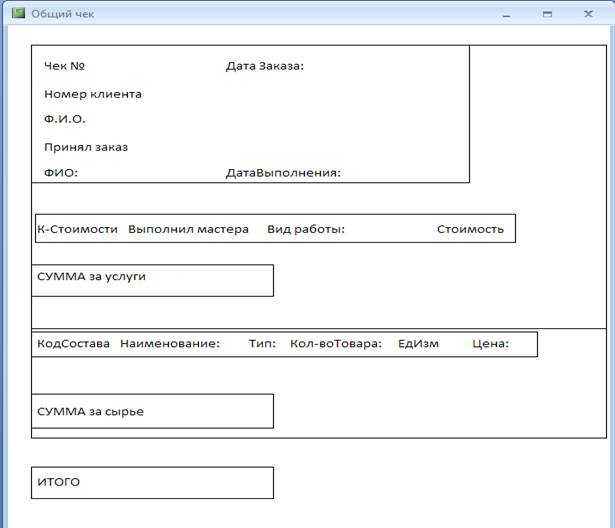Click the Вид работы: column header

(306, 229)
